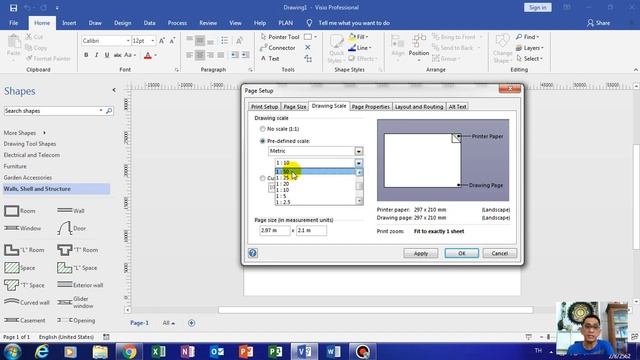
Task: Open Layers in Editing group
Action: point(529,48)
